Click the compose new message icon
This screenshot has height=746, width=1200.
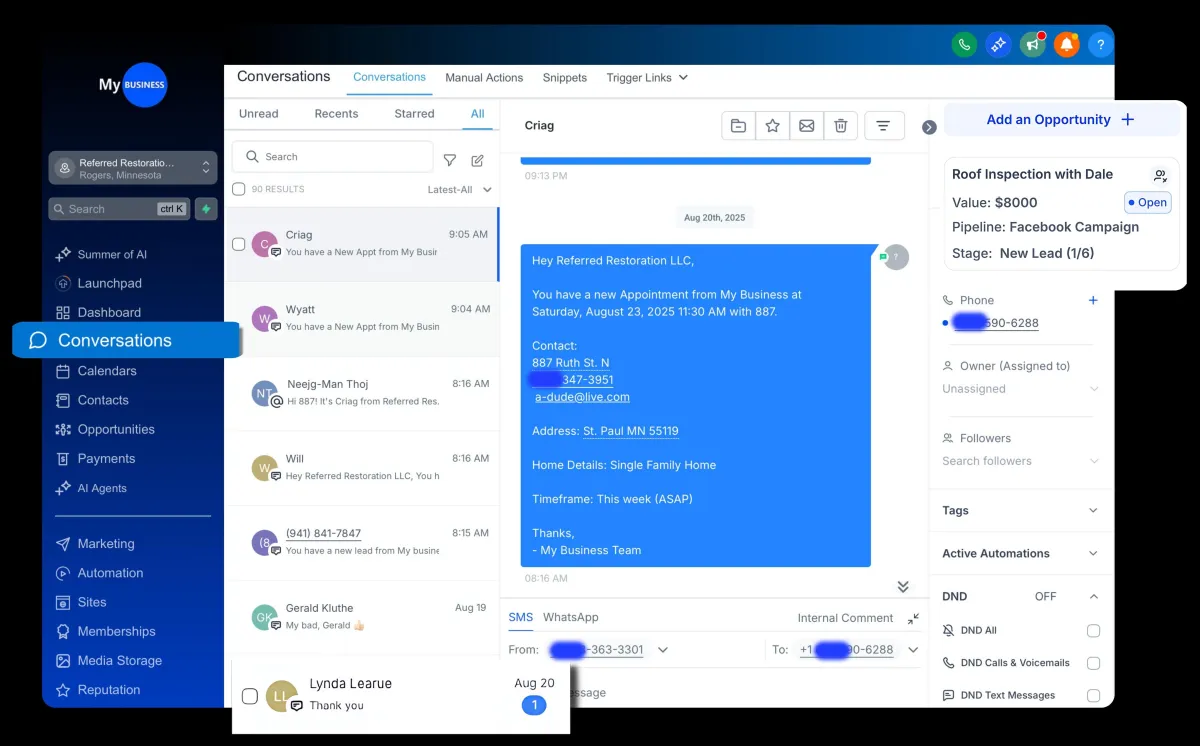pyautogui.click(x=478, y=160)
